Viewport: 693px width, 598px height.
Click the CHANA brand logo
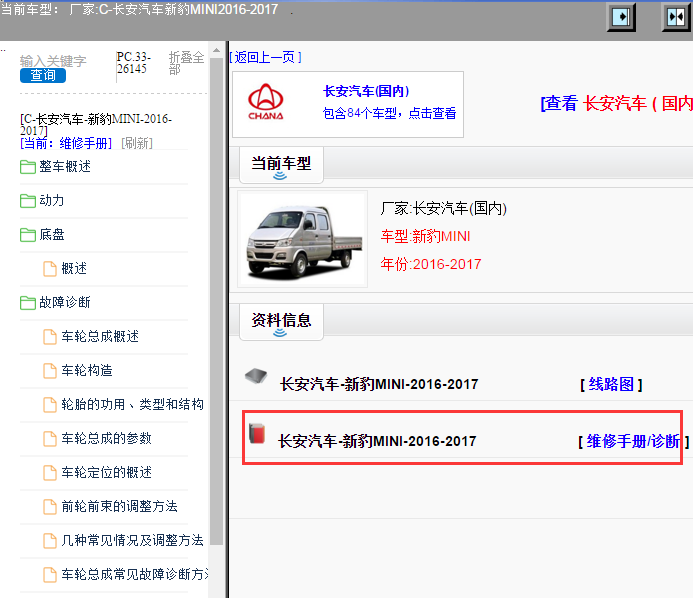pos(266,102)
